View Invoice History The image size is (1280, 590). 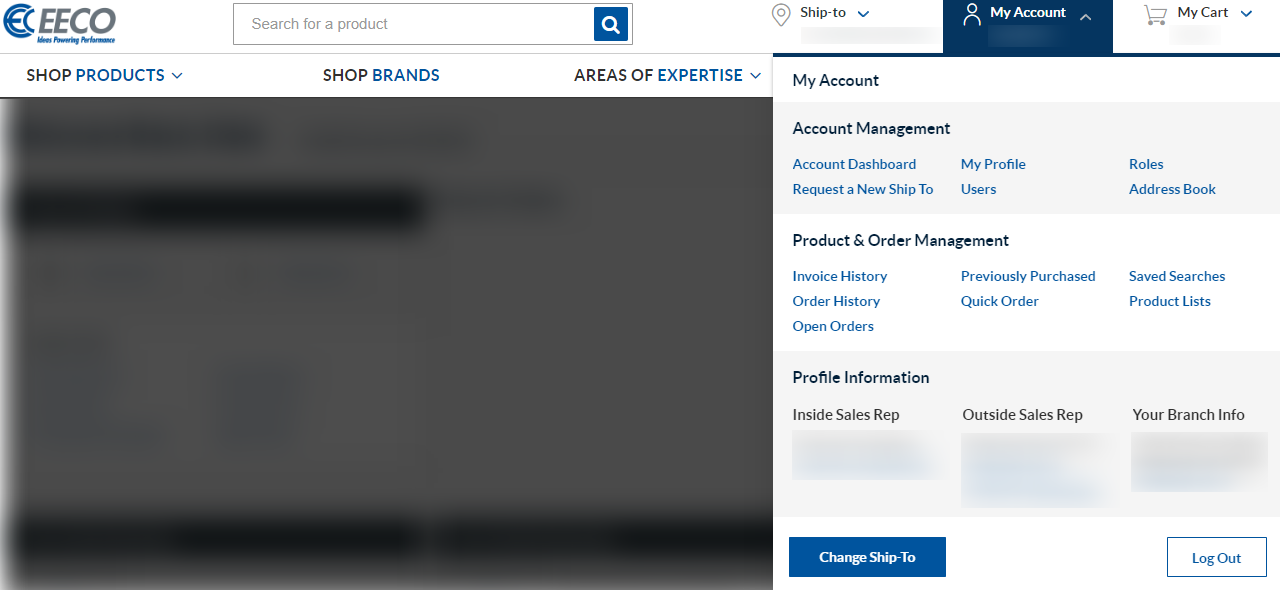(840, 276)
